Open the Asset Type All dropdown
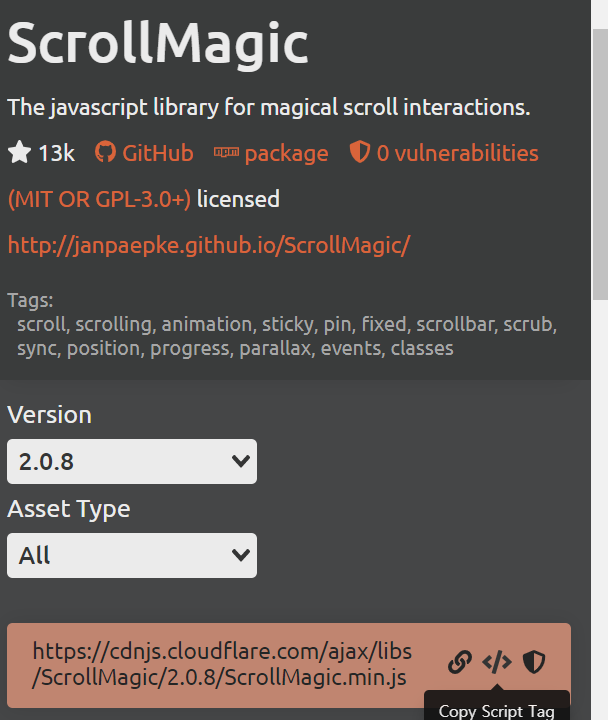Screen dimensions: 608x720 coord(132,555)
